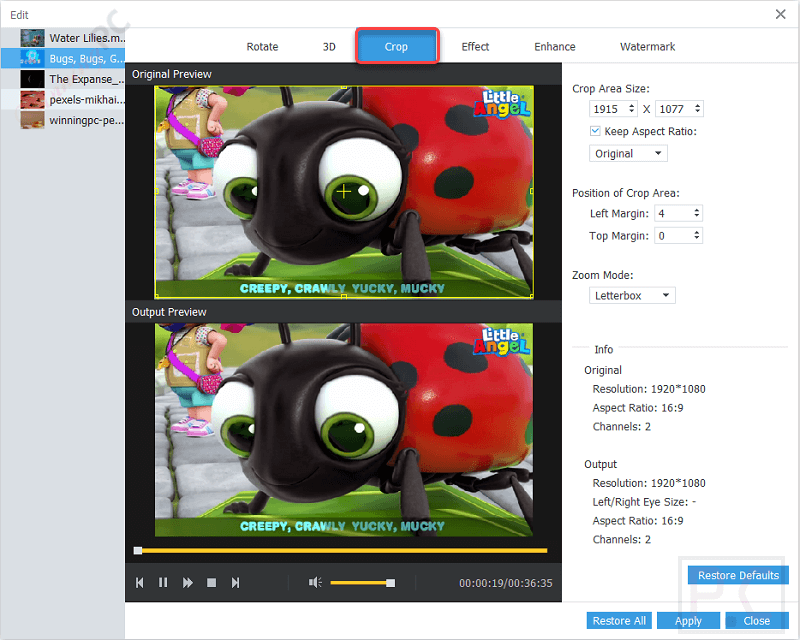Click Output Resolution: 1920*1080 text
This screenshot has width=800, height=640.
(x=648, y=483)
